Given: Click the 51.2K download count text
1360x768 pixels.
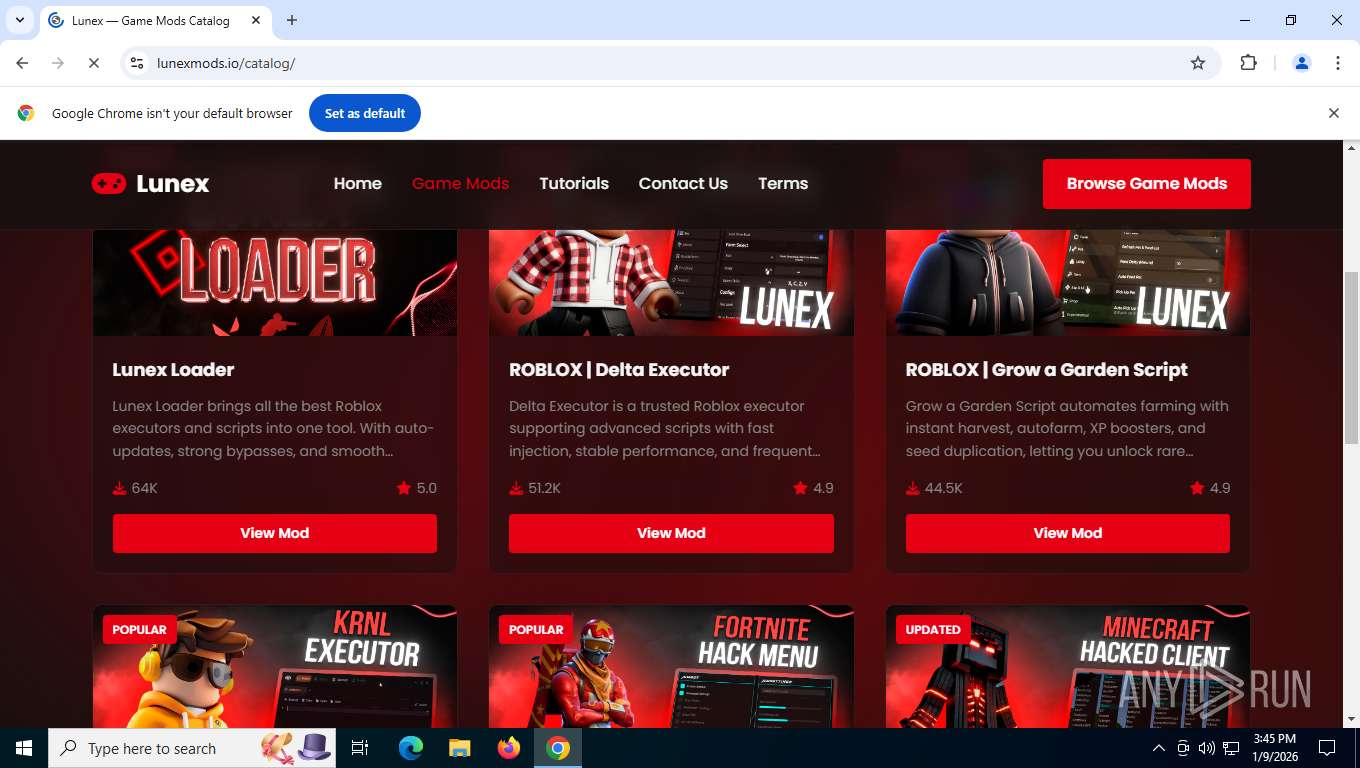Looking at the screenshot, I should (544, 489).
